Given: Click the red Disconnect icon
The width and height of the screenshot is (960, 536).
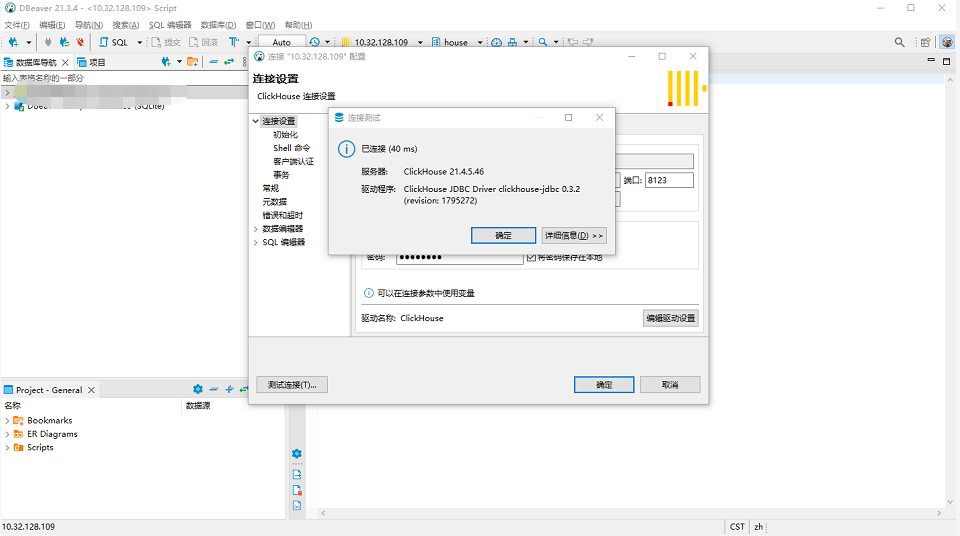Looking at the screenshot, I should coord(80,42).
